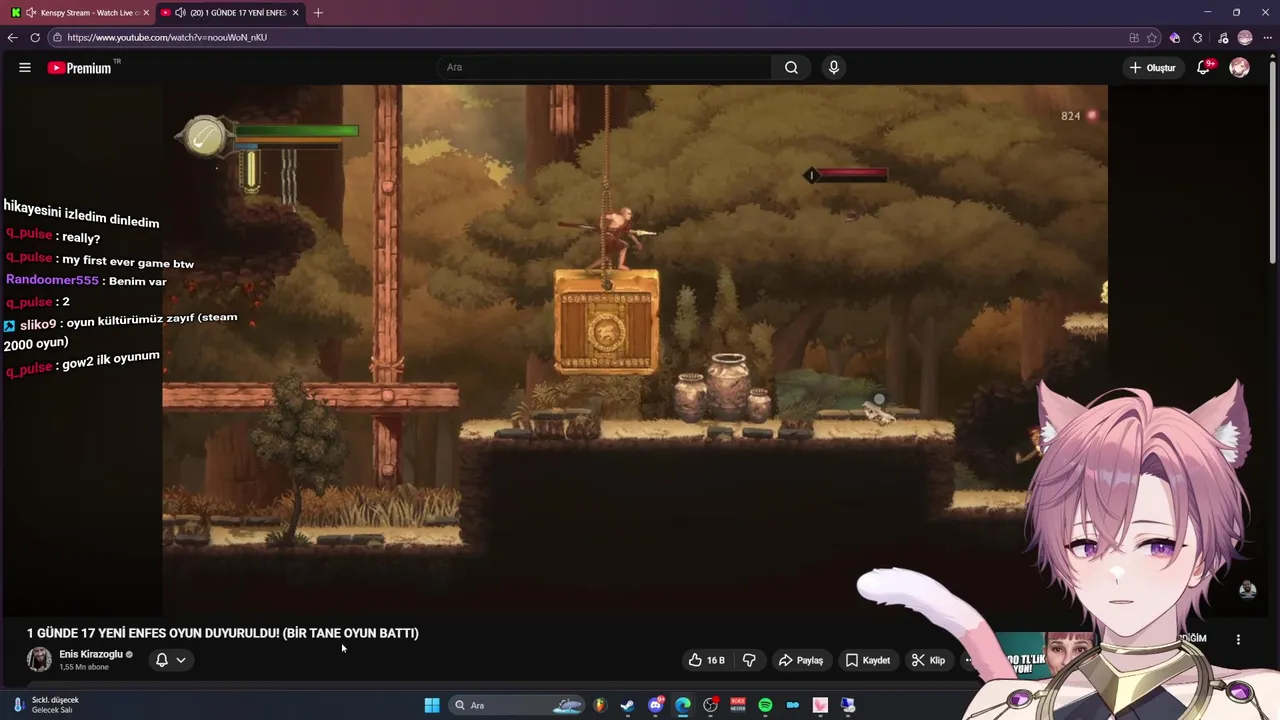The height and width of the screenshot is (720, 1280).
Task: Click the purple wallet extension icon
Action: 1175,37
